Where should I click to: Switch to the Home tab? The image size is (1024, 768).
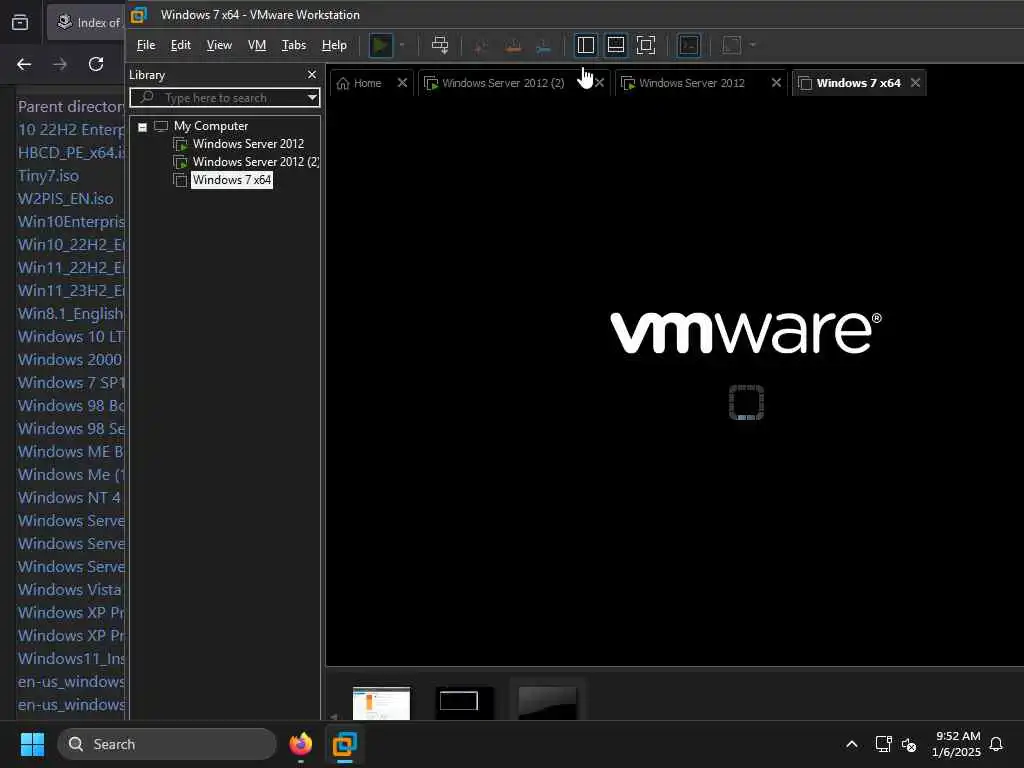[x=366, y=83]
